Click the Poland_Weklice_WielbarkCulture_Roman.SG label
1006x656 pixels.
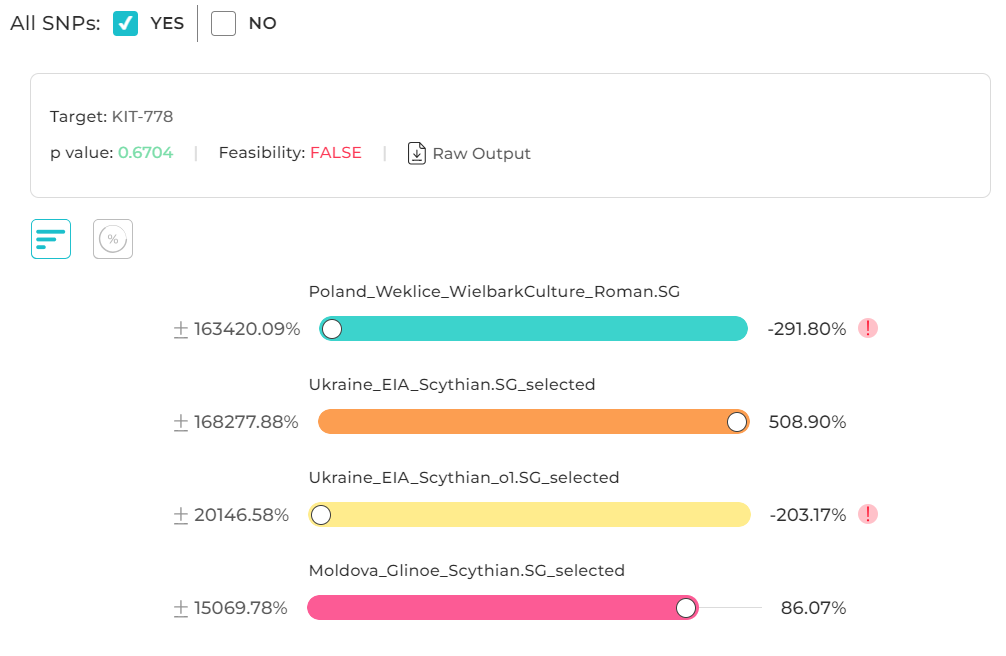(x=494, y=292)
